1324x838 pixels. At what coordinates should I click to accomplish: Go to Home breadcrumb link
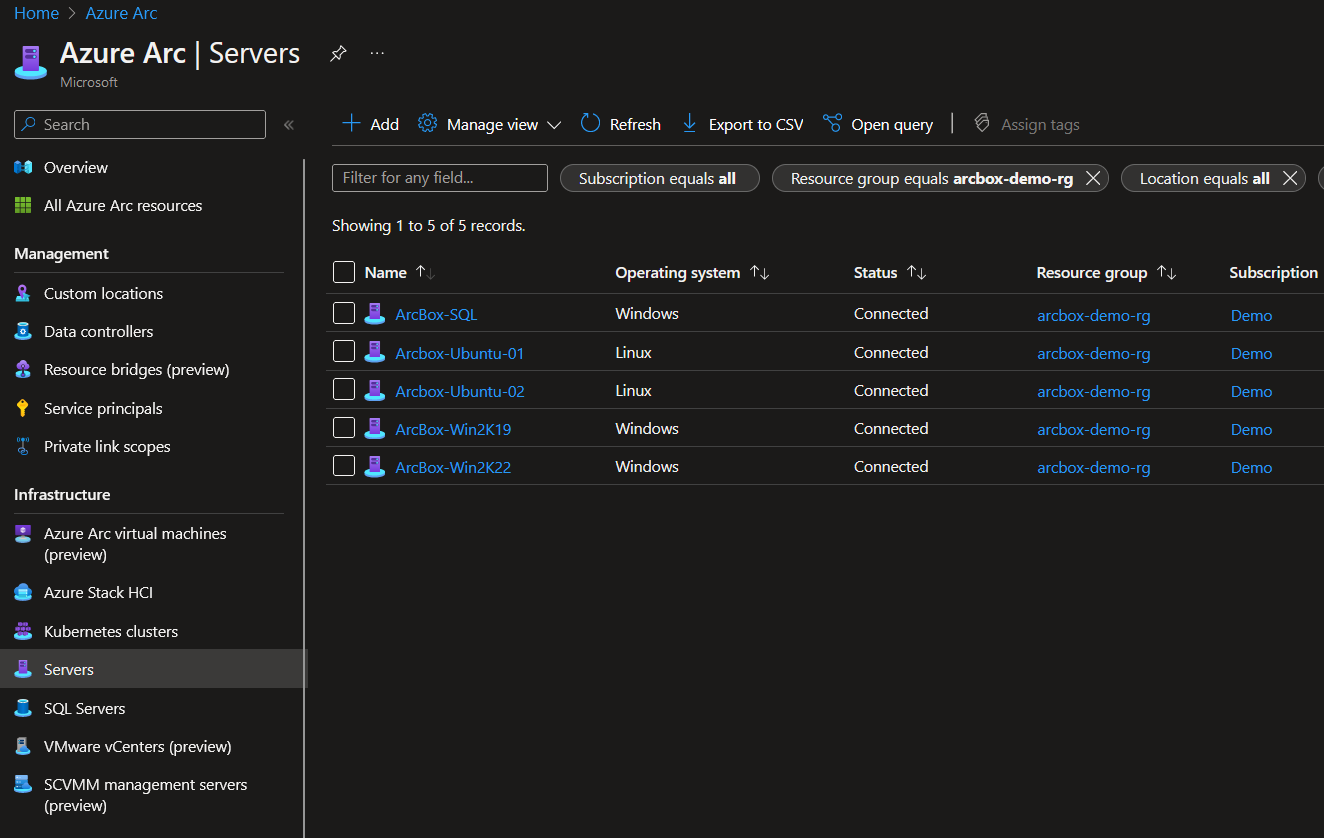36,13
